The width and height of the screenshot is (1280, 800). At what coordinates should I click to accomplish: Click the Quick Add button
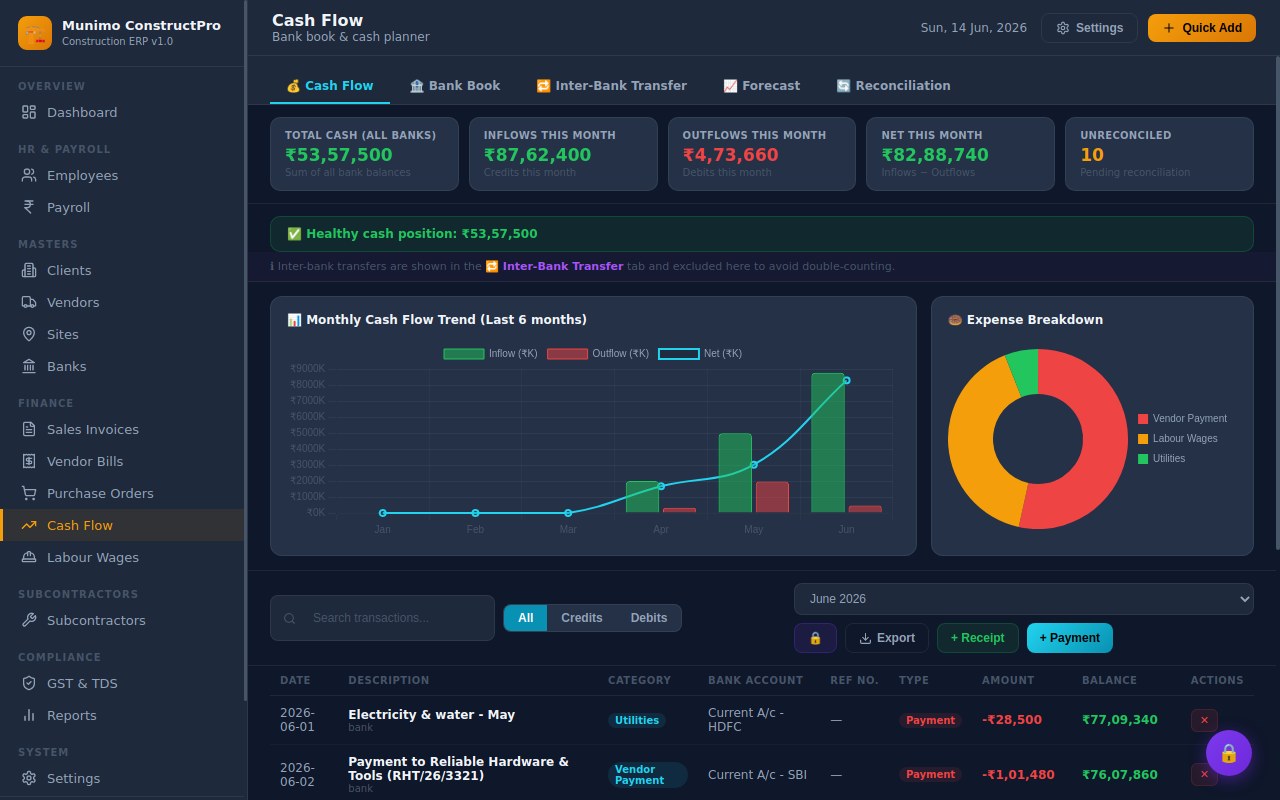1201,28
